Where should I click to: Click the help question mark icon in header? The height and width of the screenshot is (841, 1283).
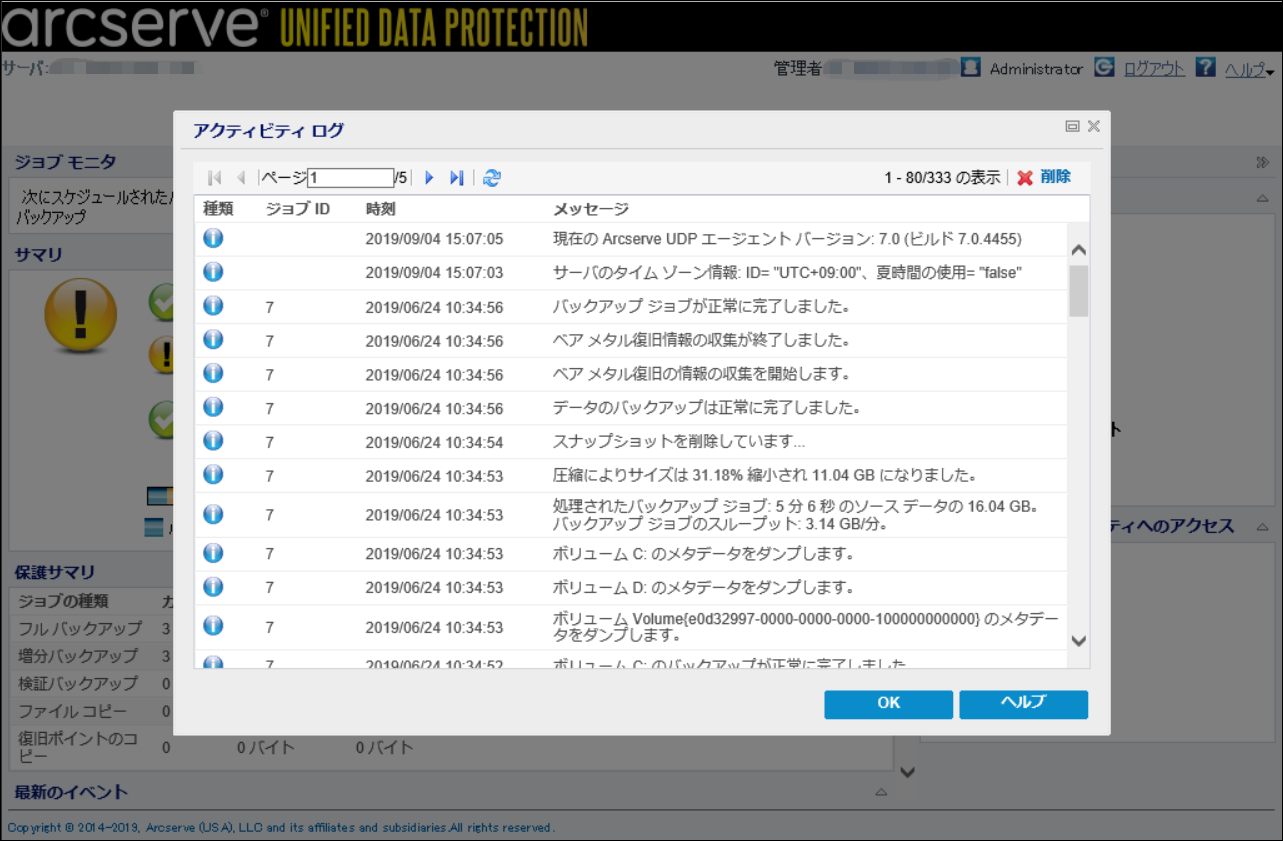(x=1206, y=67)
